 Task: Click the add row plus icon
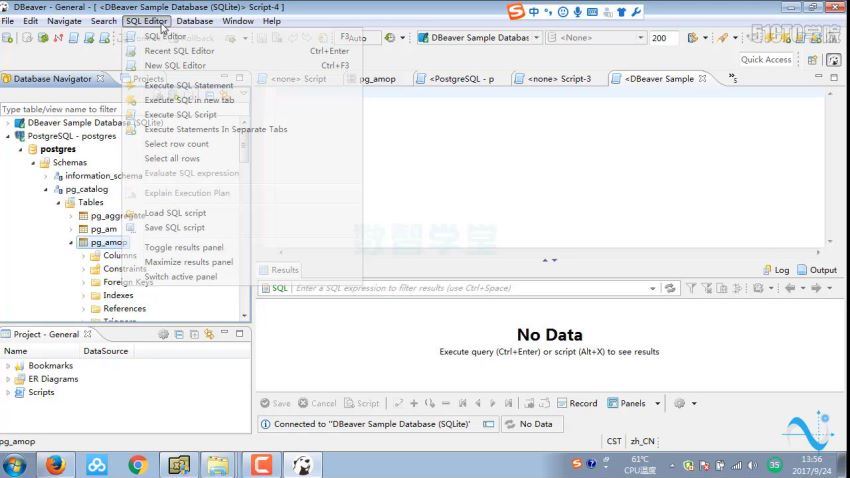coord(414,403)
